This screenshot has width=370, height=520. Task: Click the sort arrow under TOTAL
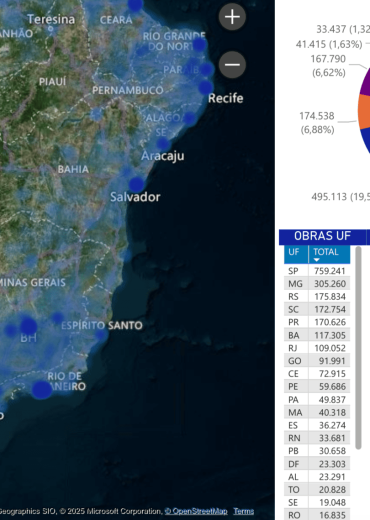click(316, 260)
